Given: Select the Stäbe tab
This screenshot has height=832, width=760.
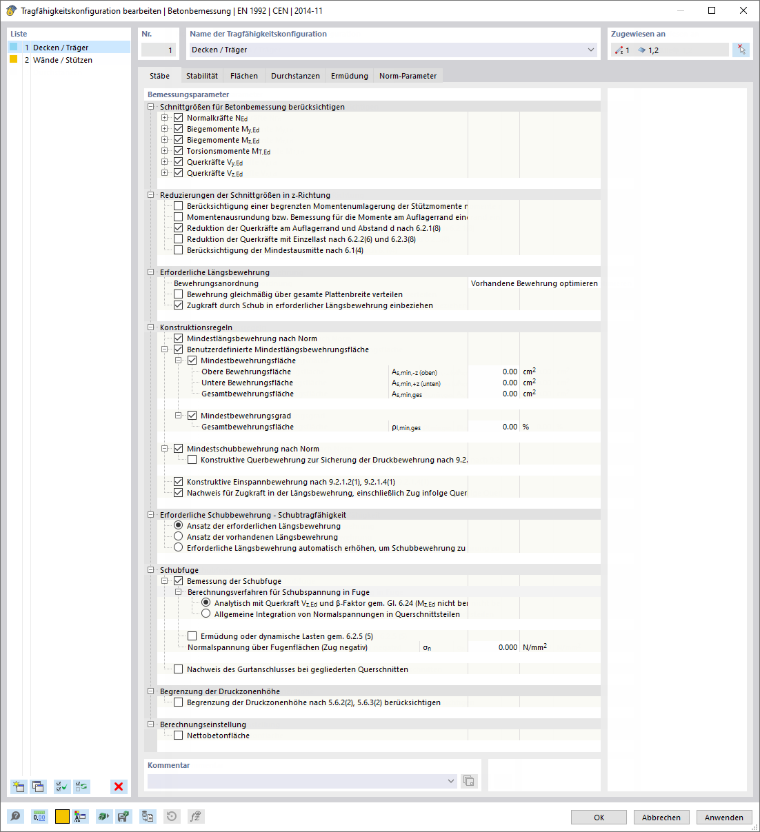Looking at the screenshot, I should [159, 76].
